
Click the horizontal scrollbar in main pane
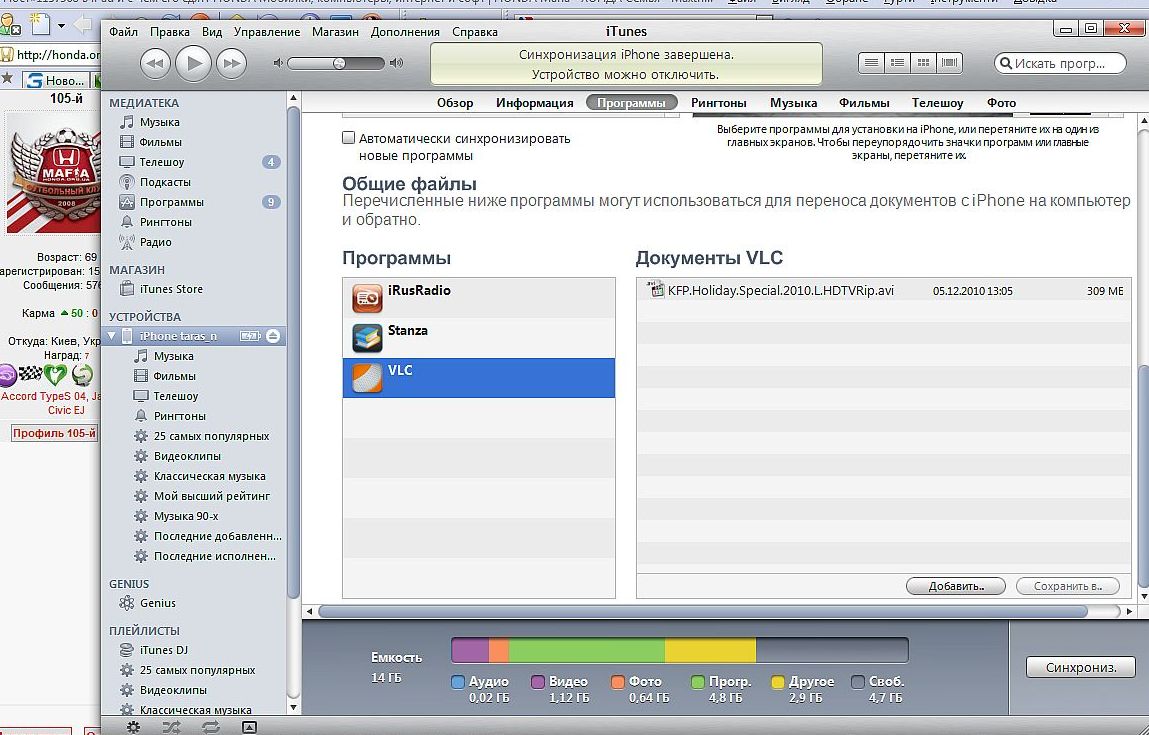click(703, 611)
